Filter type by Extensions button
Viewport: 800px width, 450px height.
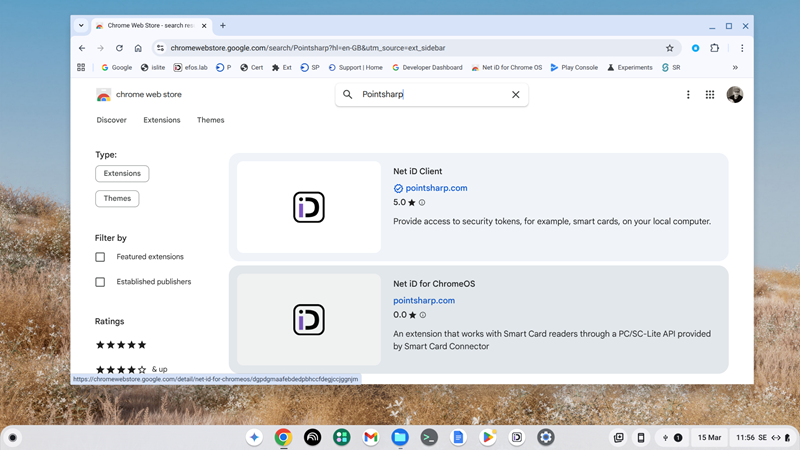[x=122, y=174]
